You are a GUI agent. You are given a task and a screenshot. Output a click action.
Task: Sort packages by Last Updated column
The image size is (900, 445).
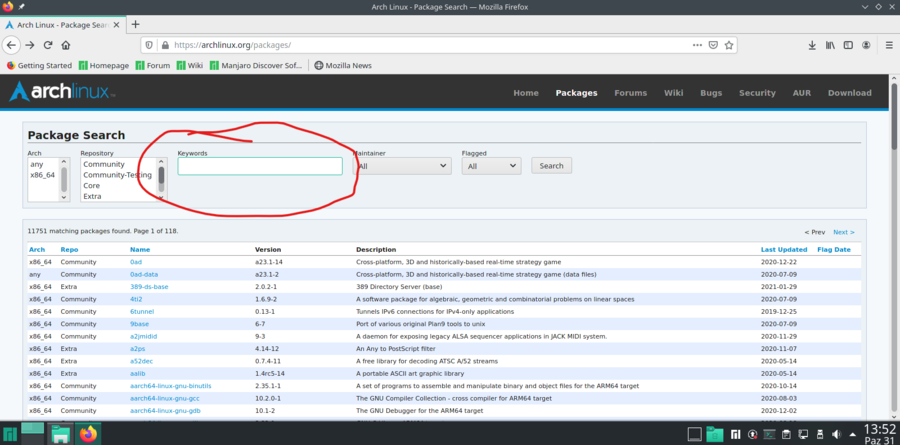coord(783,249)
